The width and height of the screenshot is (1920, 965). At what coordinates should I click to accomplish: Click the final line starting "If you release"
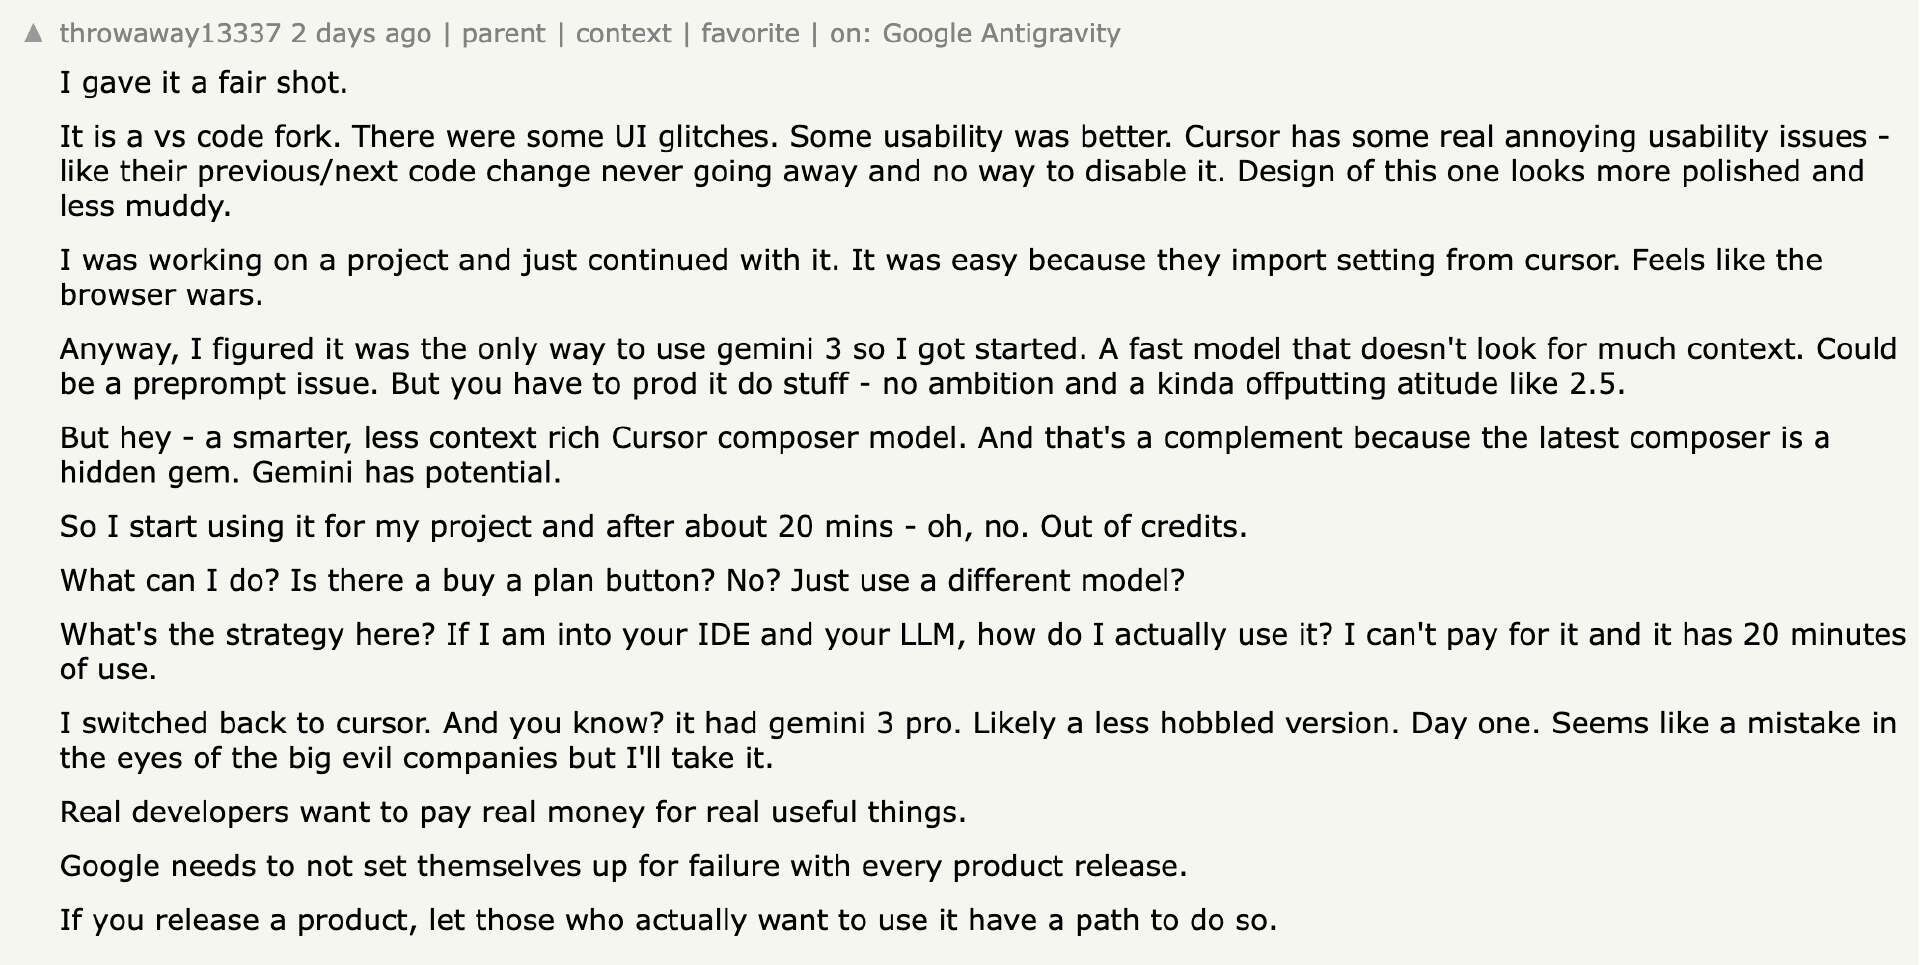(x=668, y=919)
